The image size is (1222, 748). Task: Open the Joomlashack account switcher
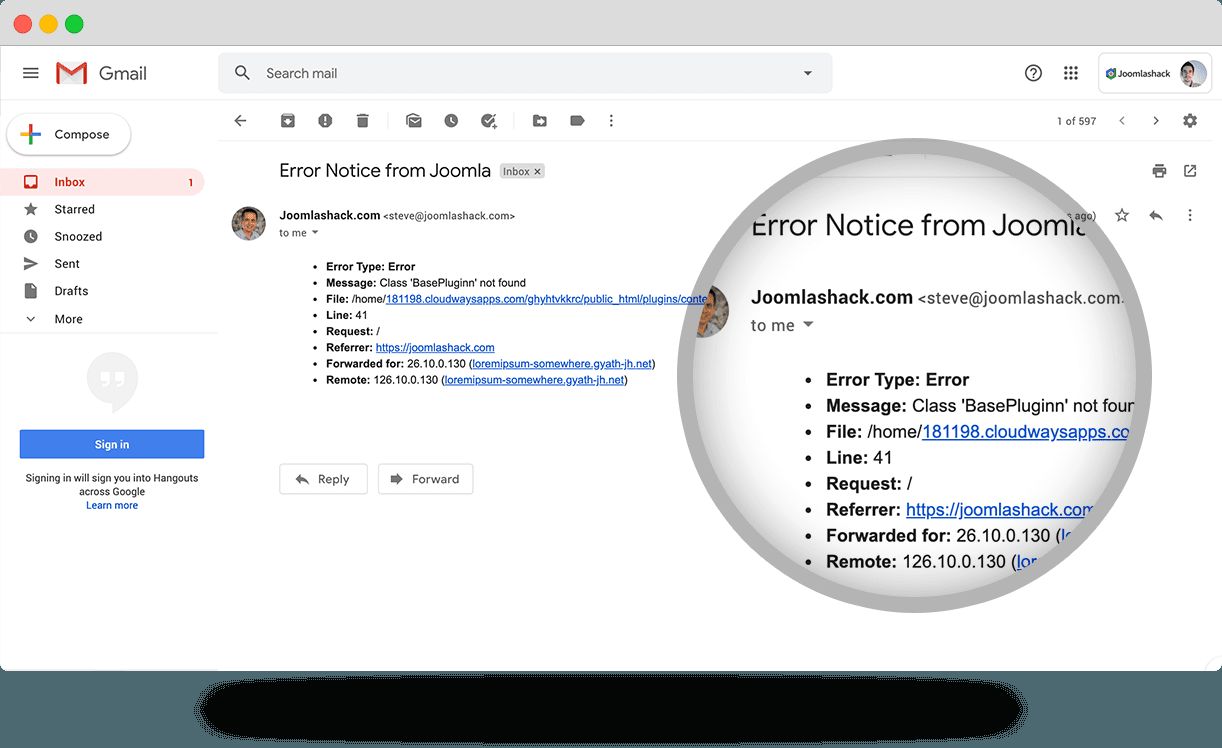click(x=1155, y=73)
